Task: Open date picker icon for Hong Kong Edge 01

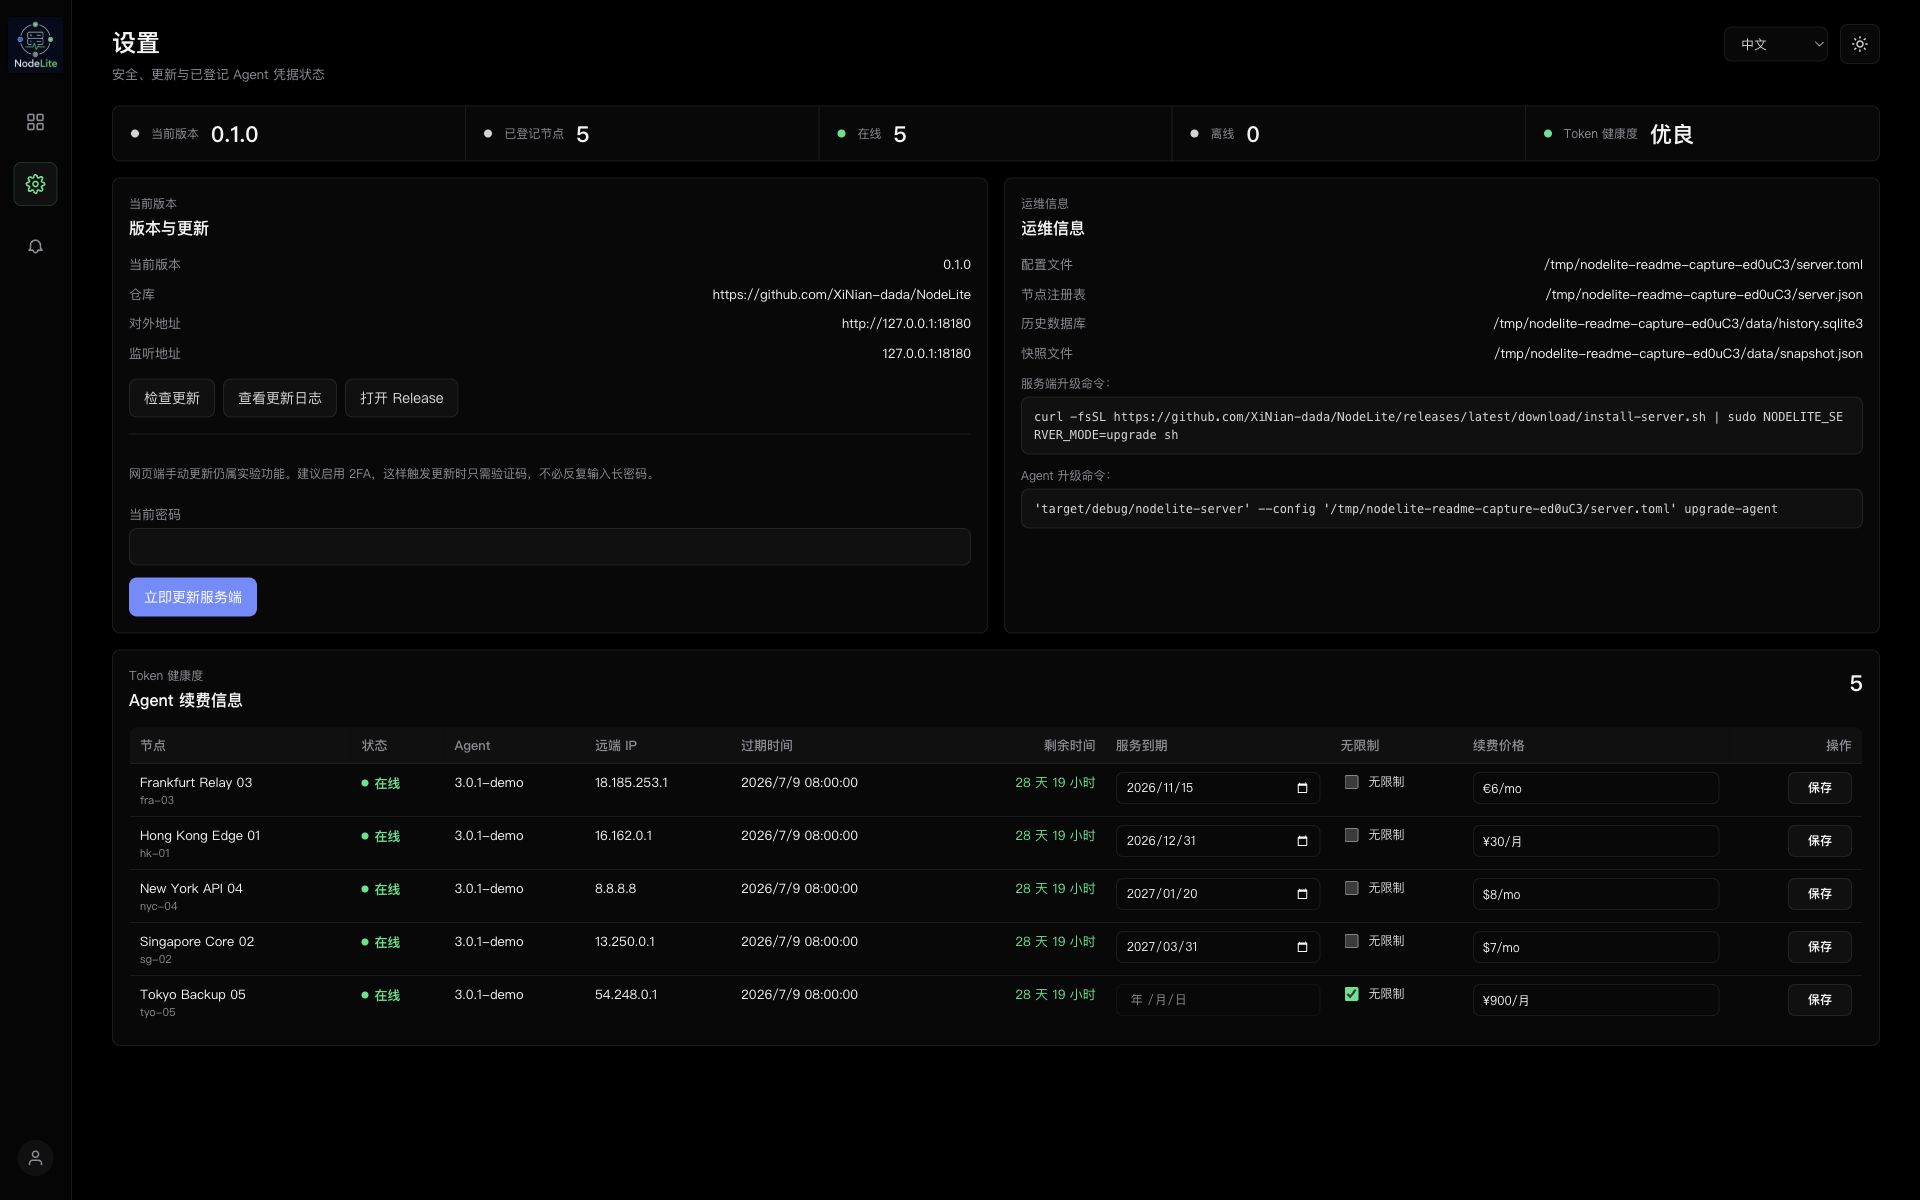Action: click(1302, 841)
